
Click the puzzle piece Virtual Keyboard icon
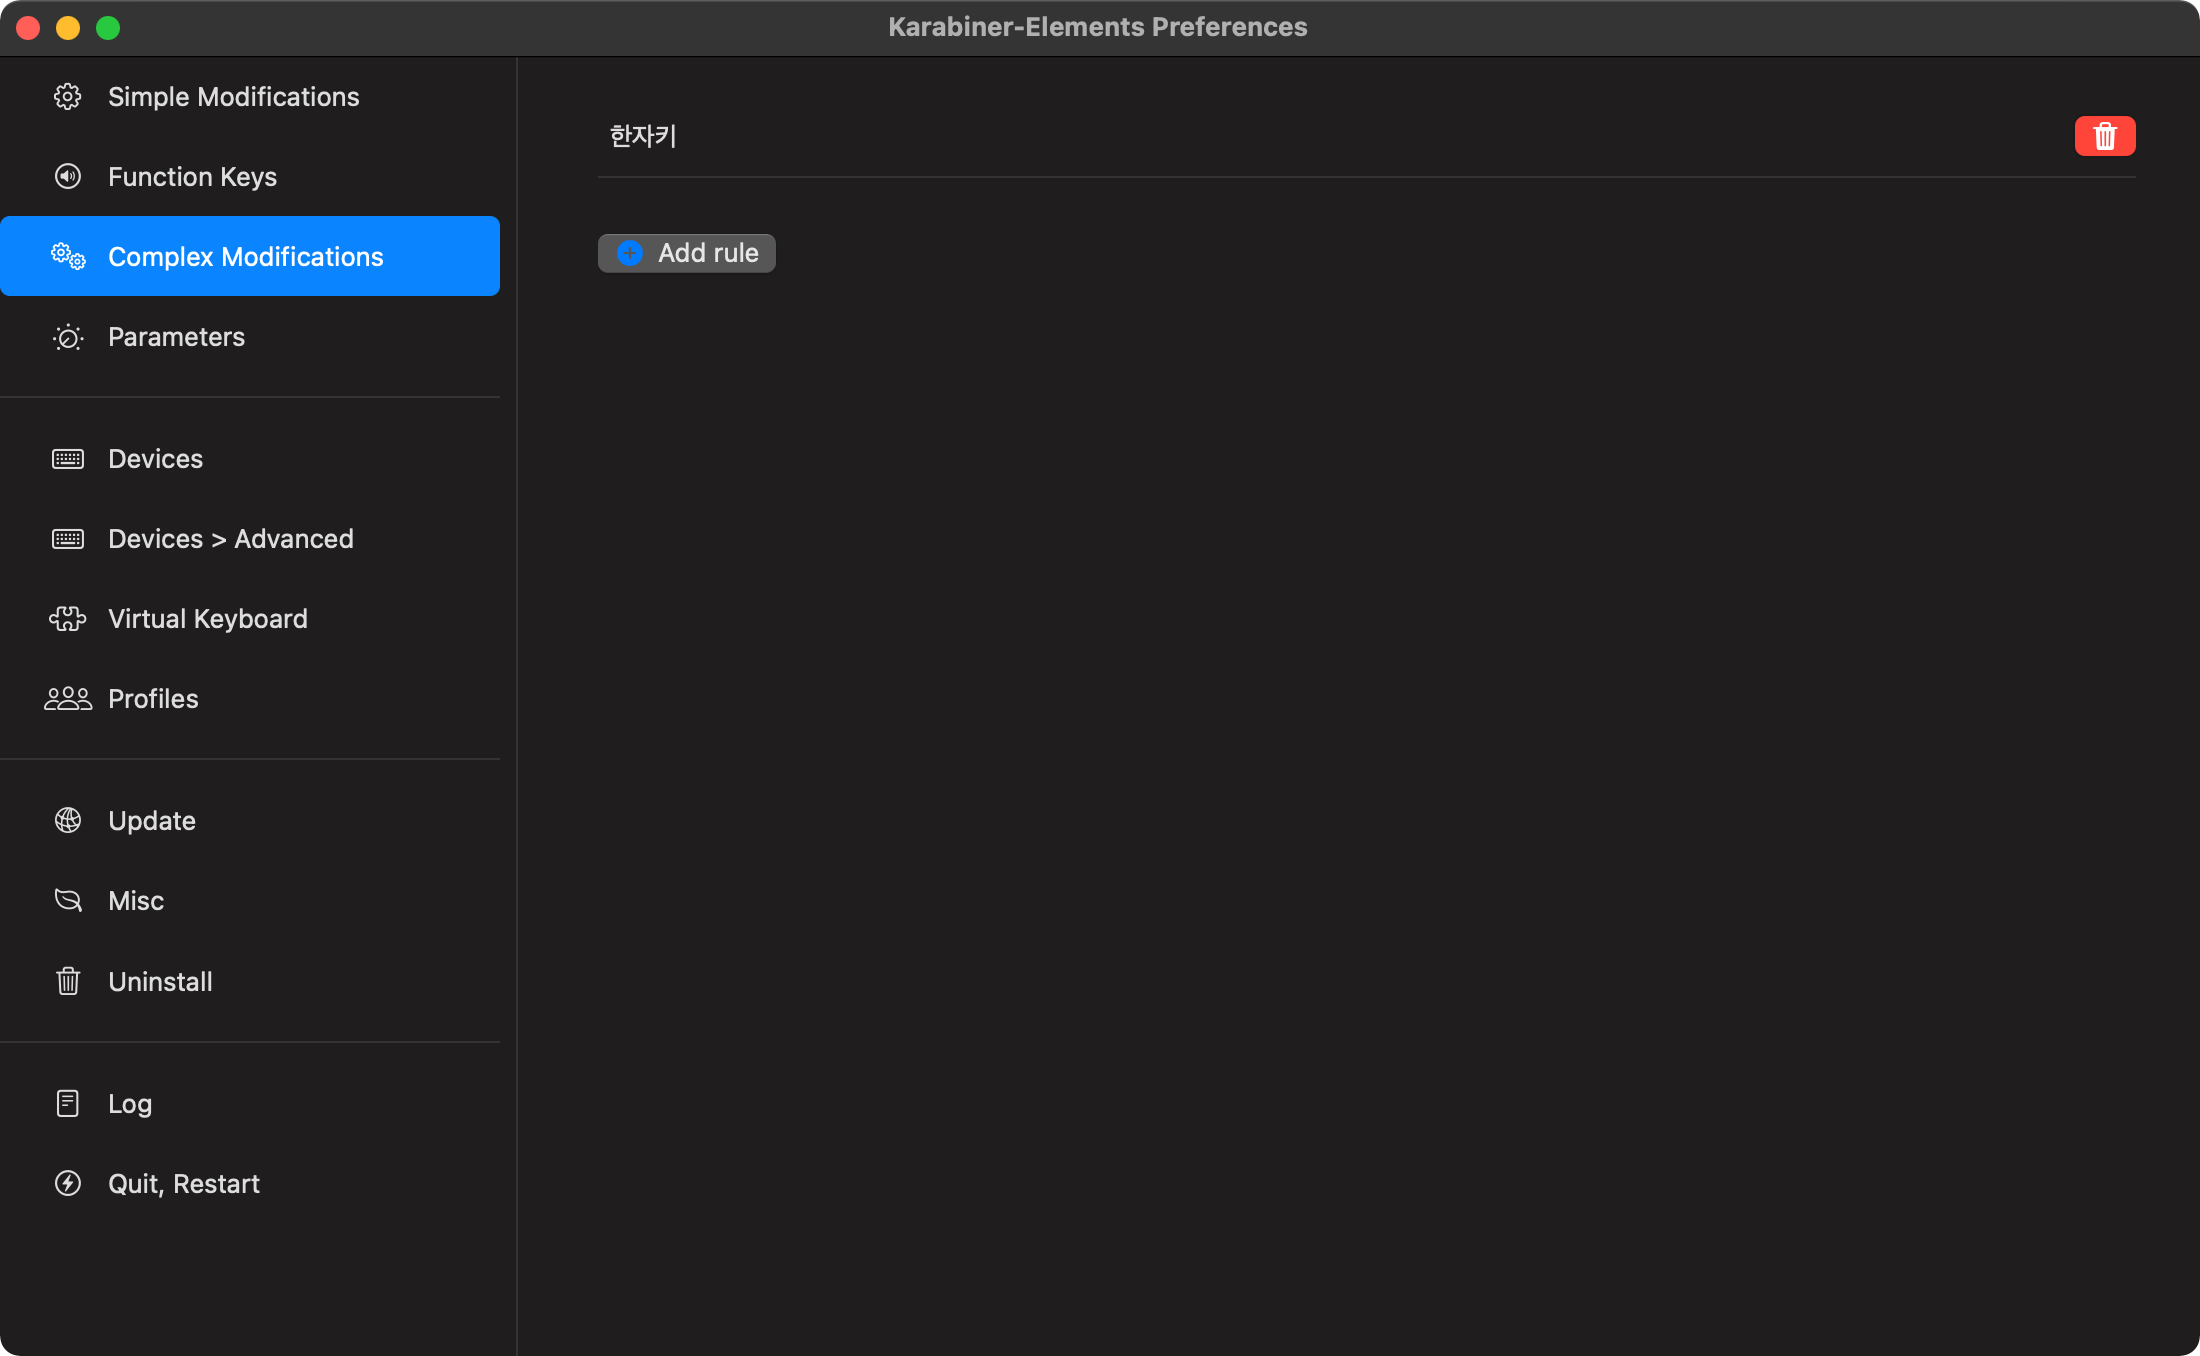(x=68, y=619)
